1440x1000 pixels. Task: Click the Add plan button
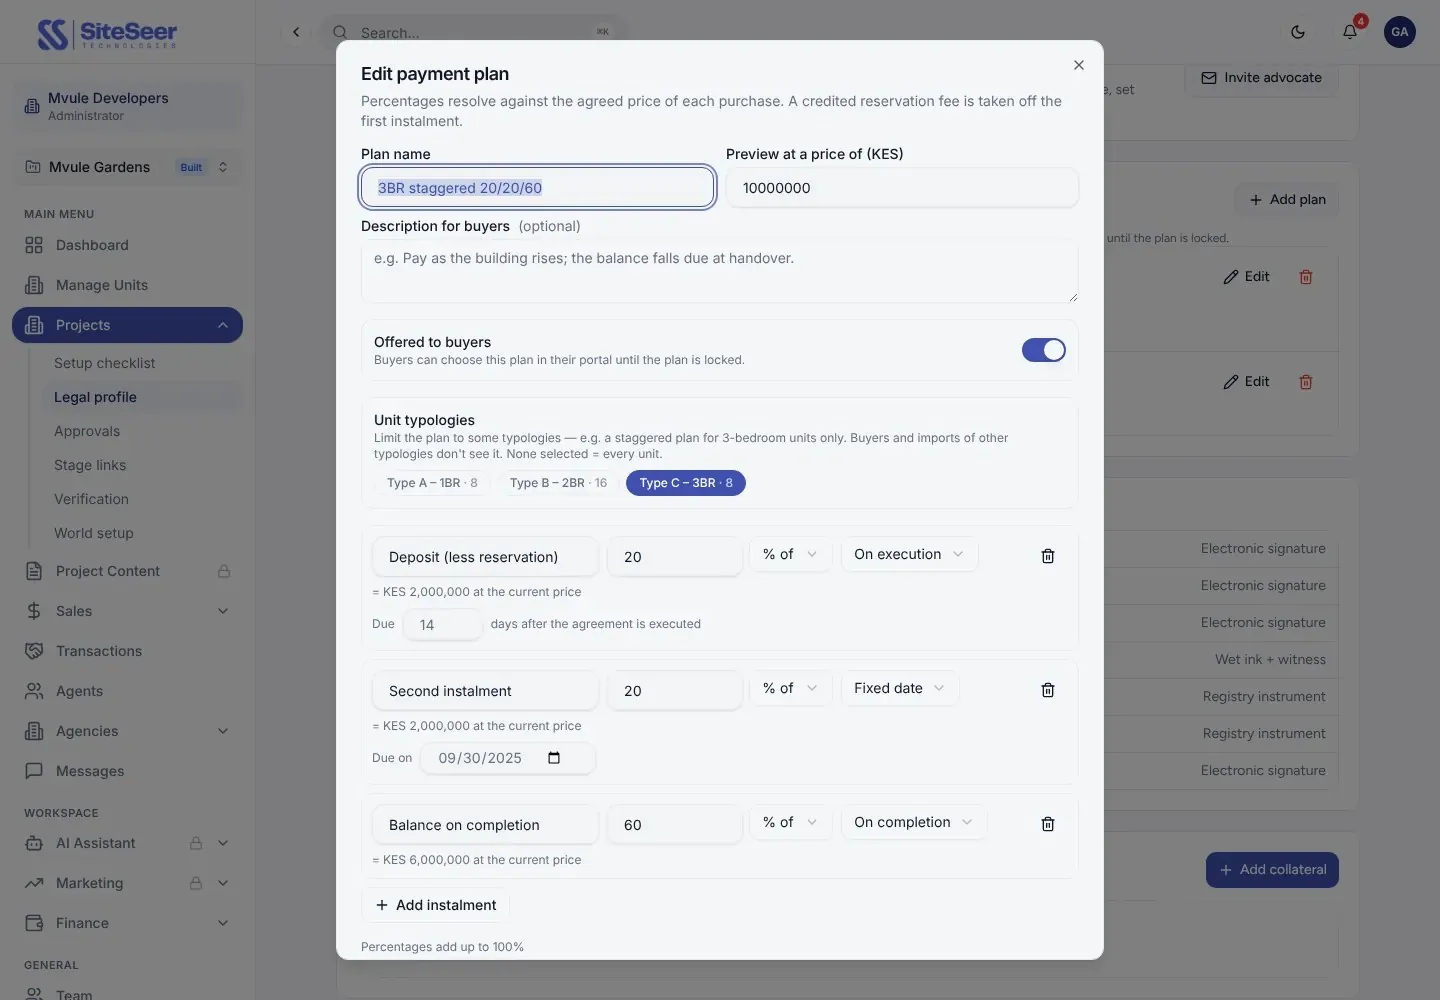(1287, 199)
